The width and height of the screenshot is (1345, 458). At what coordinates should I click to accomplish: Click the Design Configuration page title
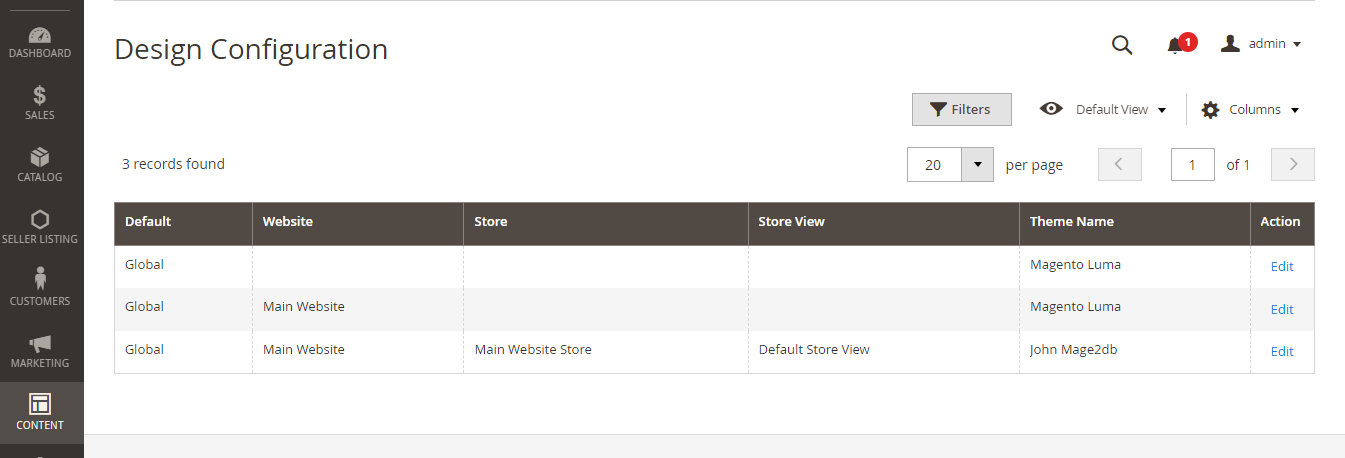tap(251, 49)
